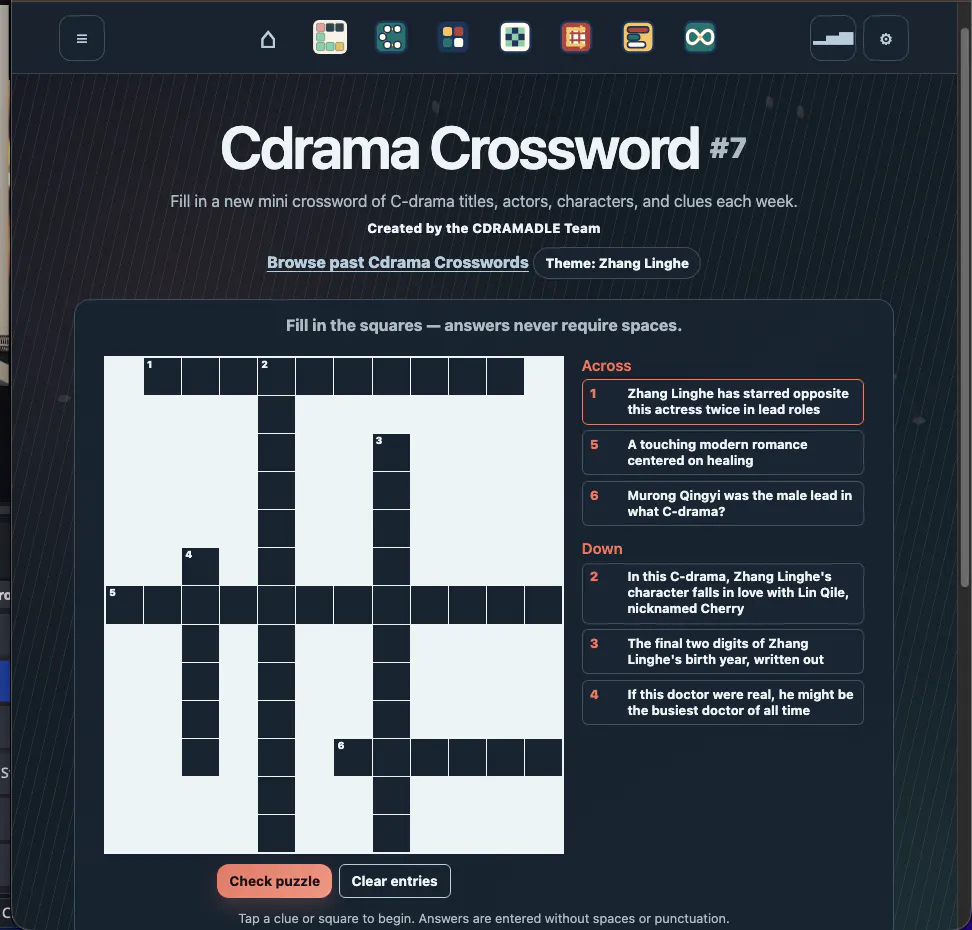The height and width of the screenshot is (930, 972).
Task: Select the crossword square numbered 3
Action: [x=391, y=452]
